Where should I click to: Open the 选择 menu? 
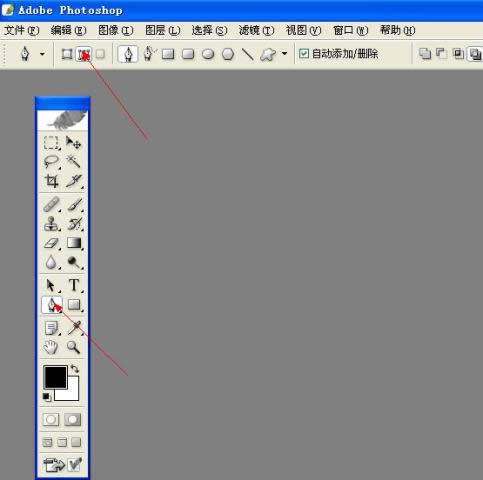pos(209,31)
